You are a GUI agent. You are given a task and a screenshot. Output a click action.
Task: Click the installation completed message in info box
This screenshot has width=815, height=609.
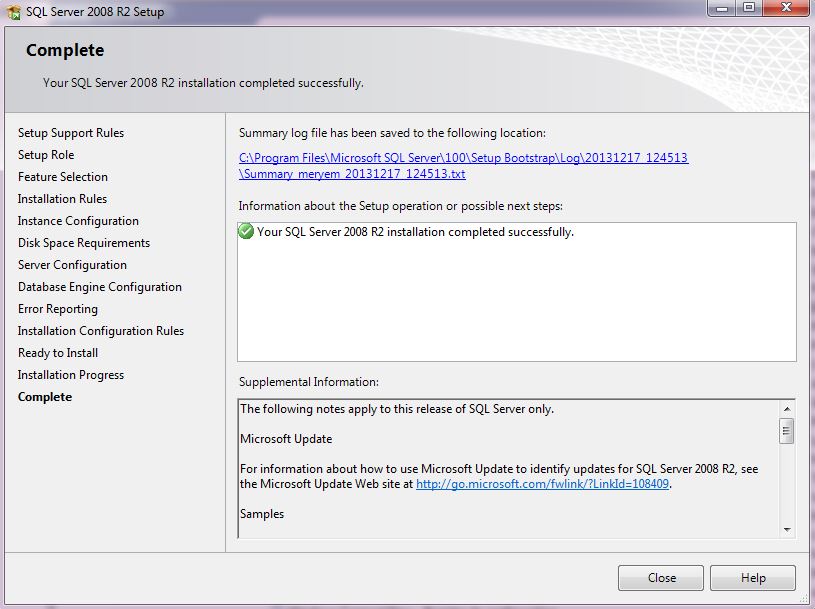click(x=415, y=232)
